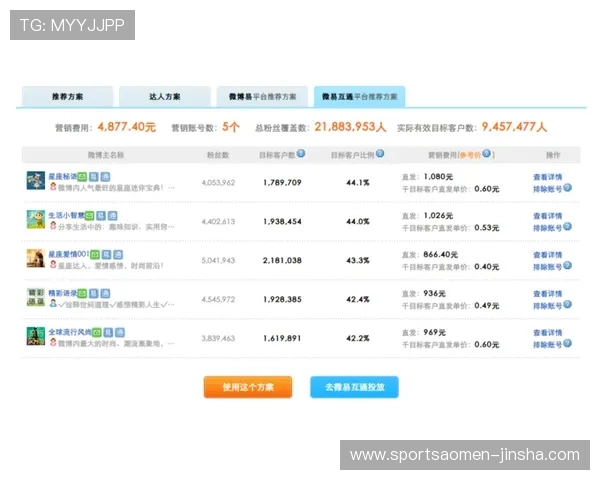Select the 44.0% ratio cell

[358, 222]
